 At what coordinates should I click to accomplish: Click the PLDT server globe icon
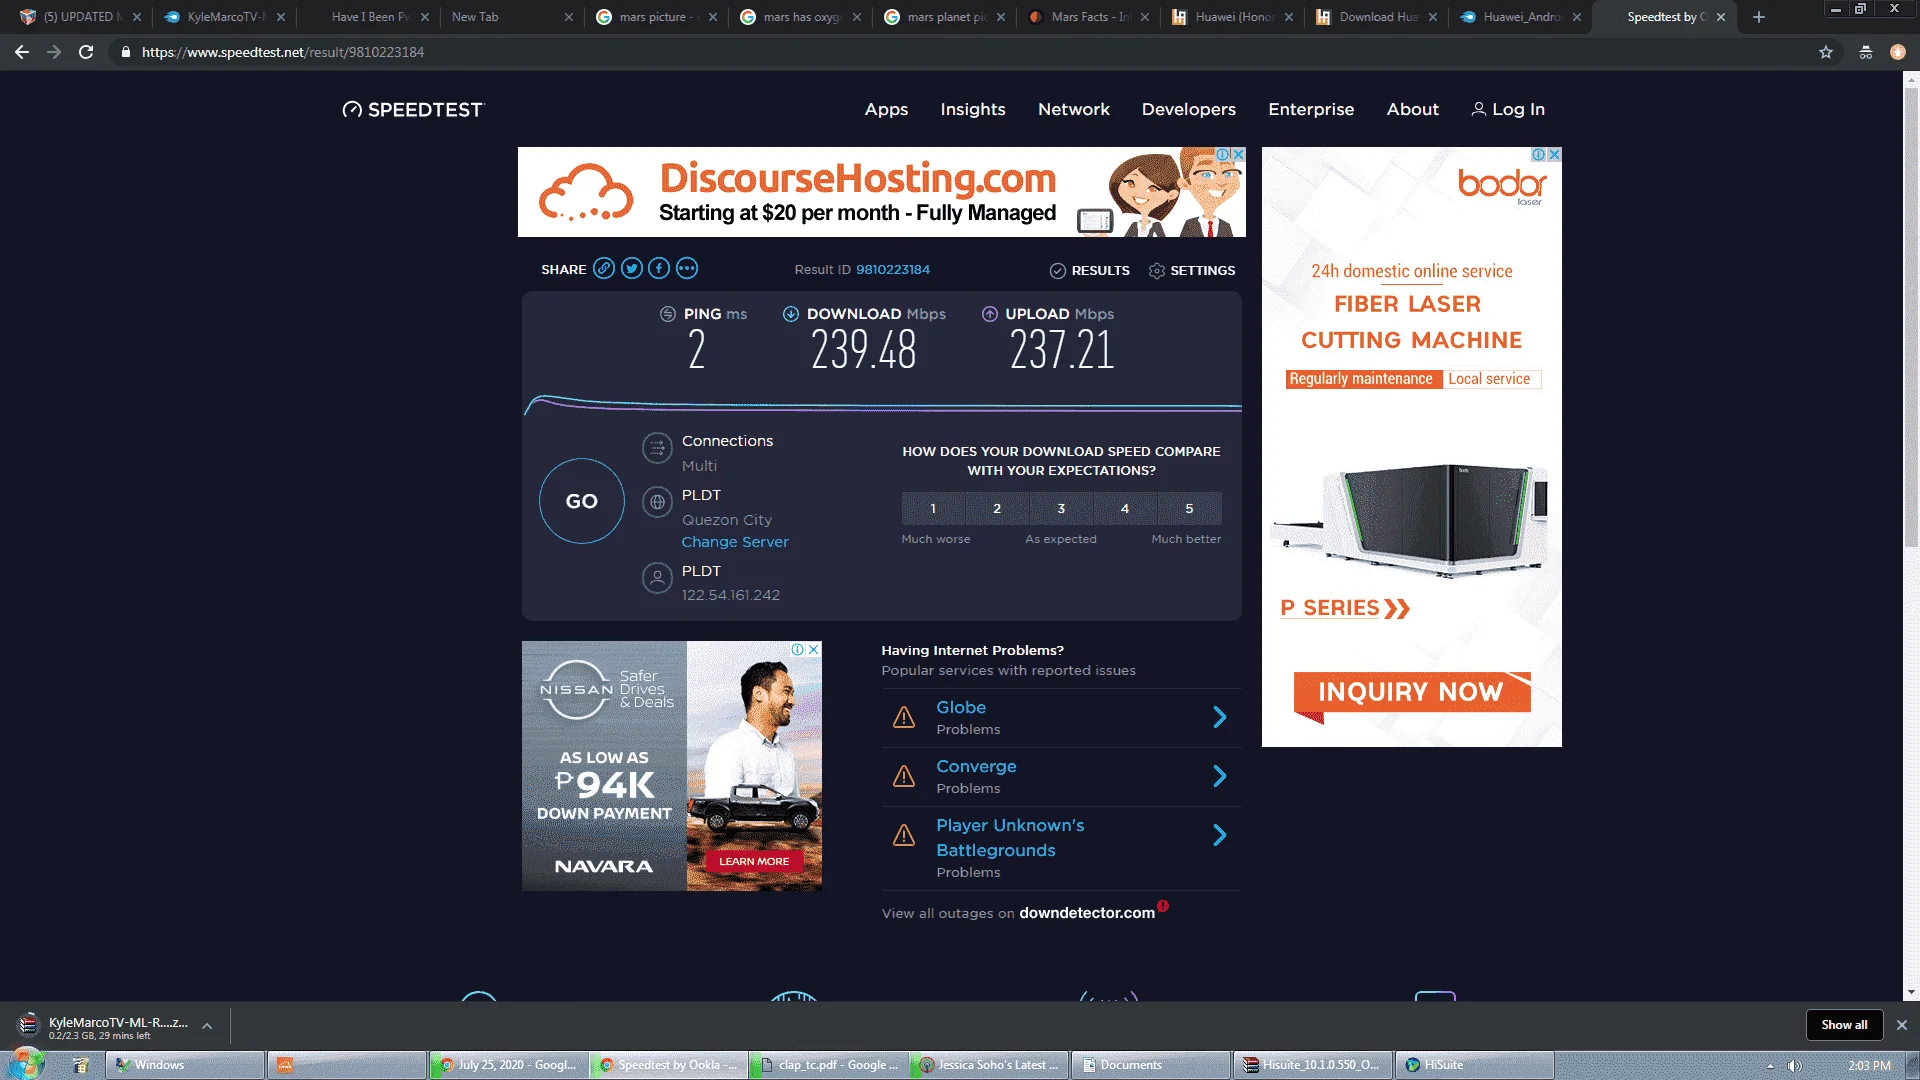657,502
